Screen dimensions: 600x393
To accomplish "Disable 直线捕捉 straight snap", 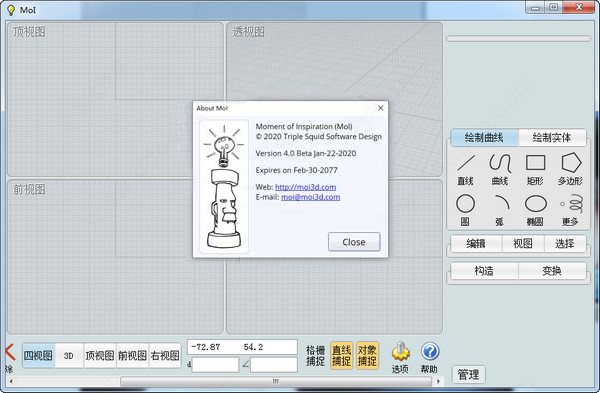I will pyautogui.click(x=341, y=355).
